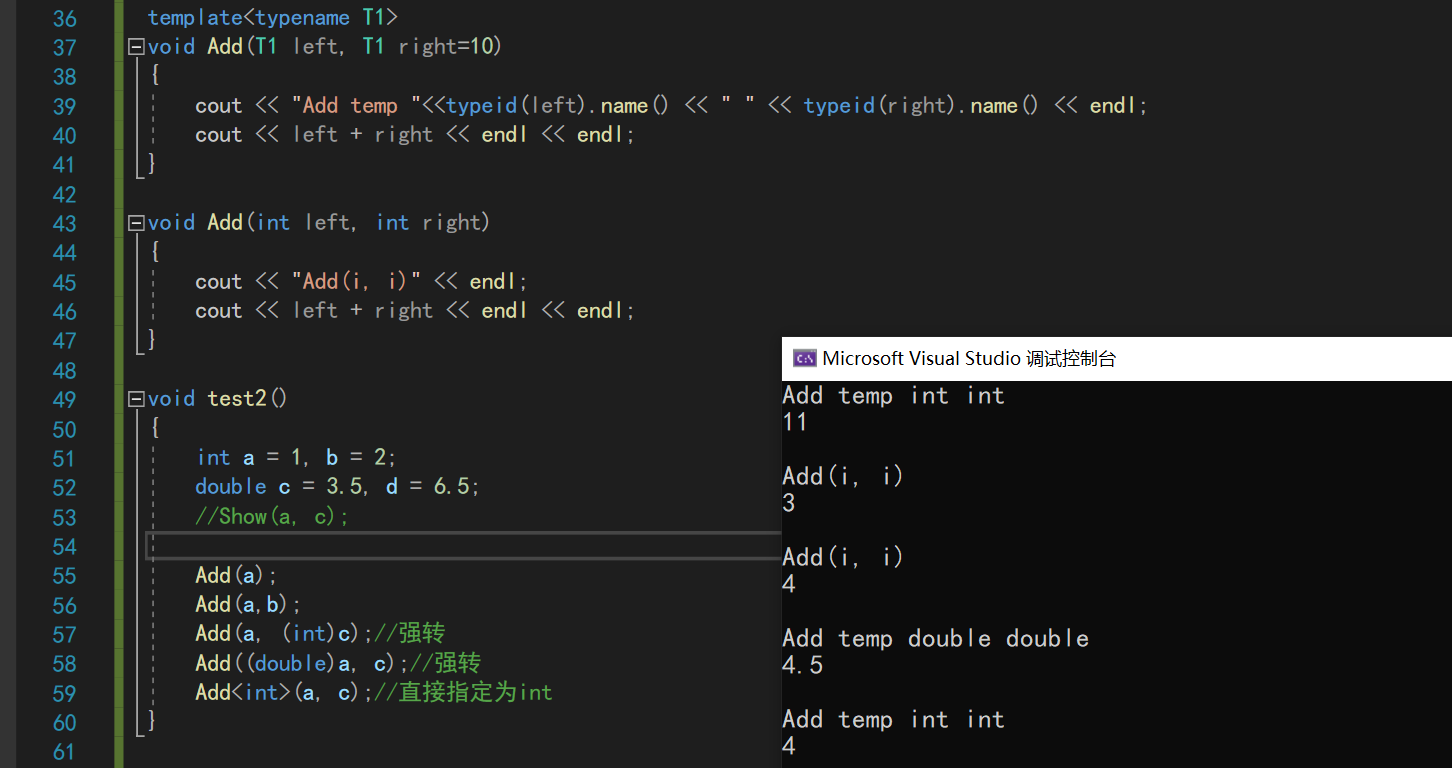Click line number 36 in the margin

(64, 18)
